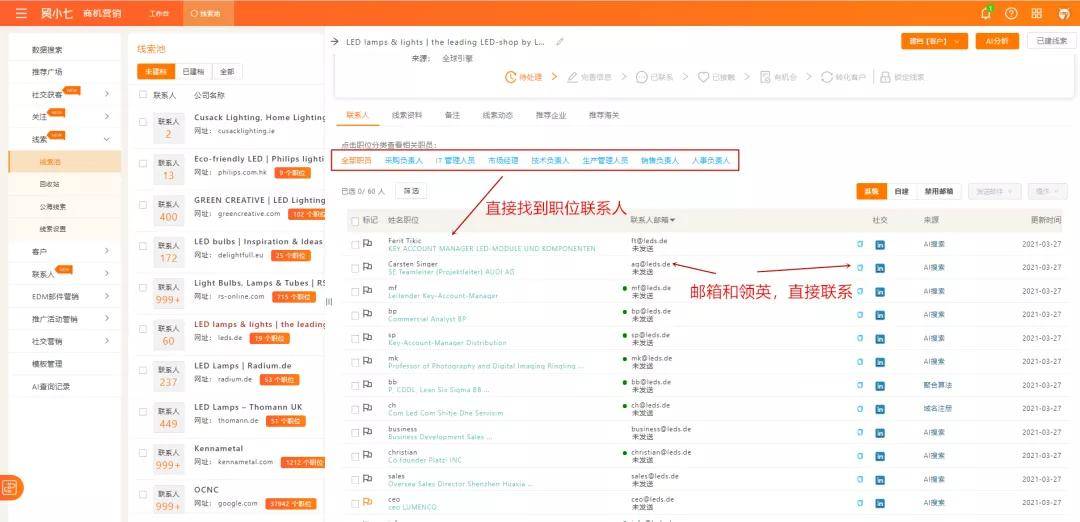This screenshot has width=1080, height=522.
Task: Flag the Carsten Singer contact
Action: 368,267
